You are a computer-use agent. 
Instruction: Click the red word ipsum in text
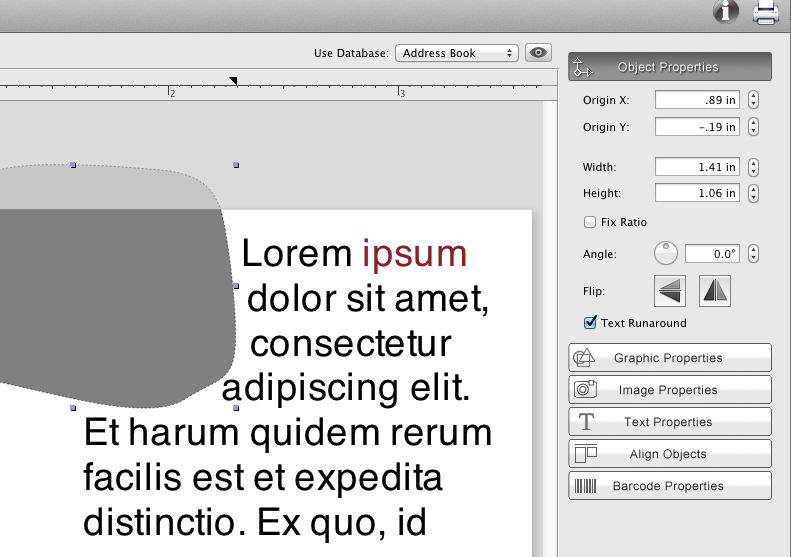tap(414, 254)
